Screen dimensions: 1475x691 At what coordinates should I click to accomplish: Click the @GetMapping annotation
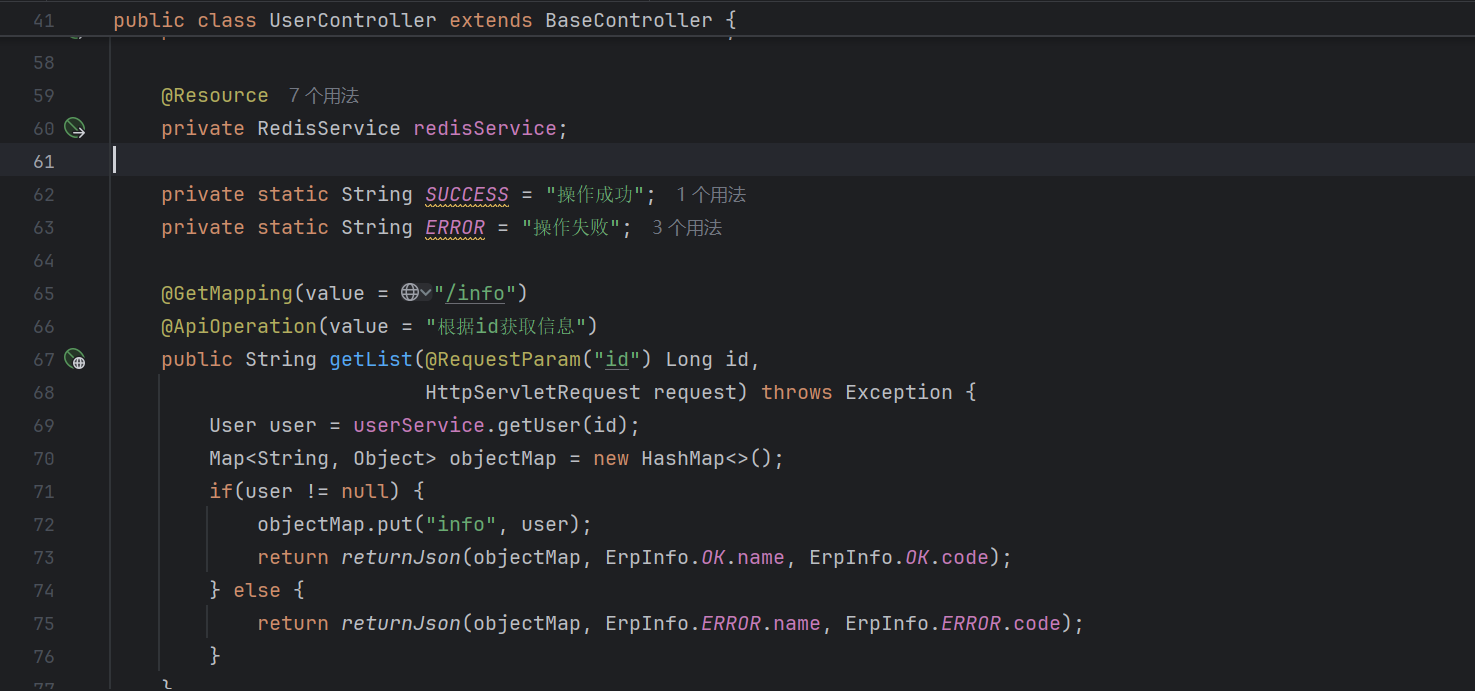(x=227, y=293)
